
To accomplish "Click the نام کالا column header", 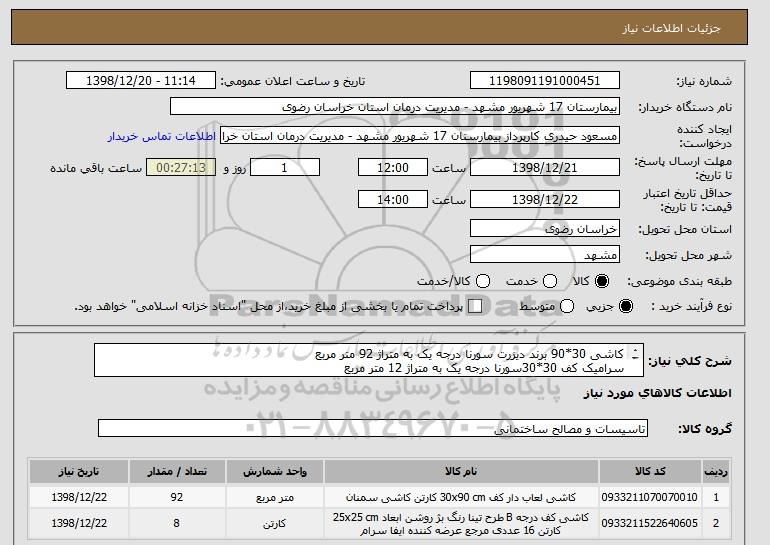I will [461, 471].
